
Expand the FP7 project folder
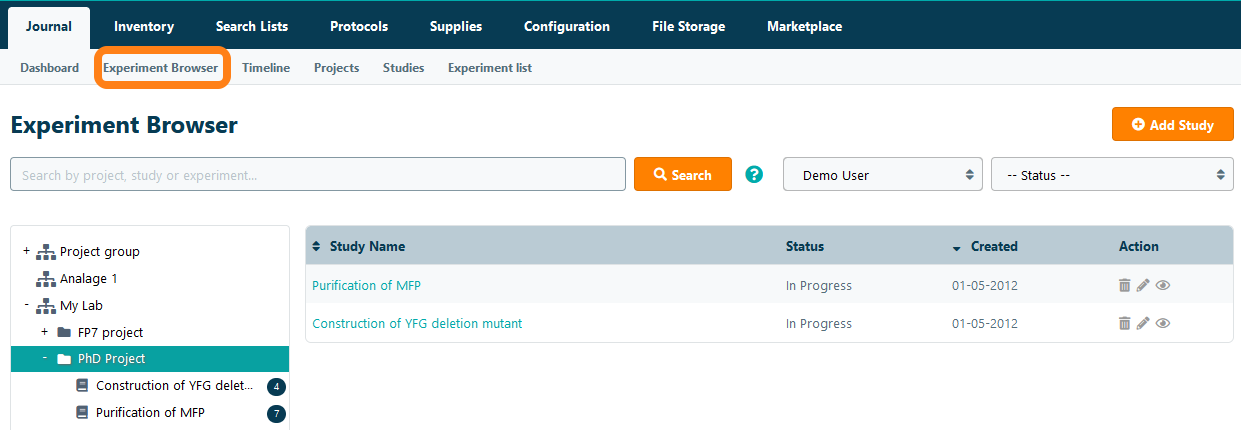pyautogui.click(x=44, y=331)
